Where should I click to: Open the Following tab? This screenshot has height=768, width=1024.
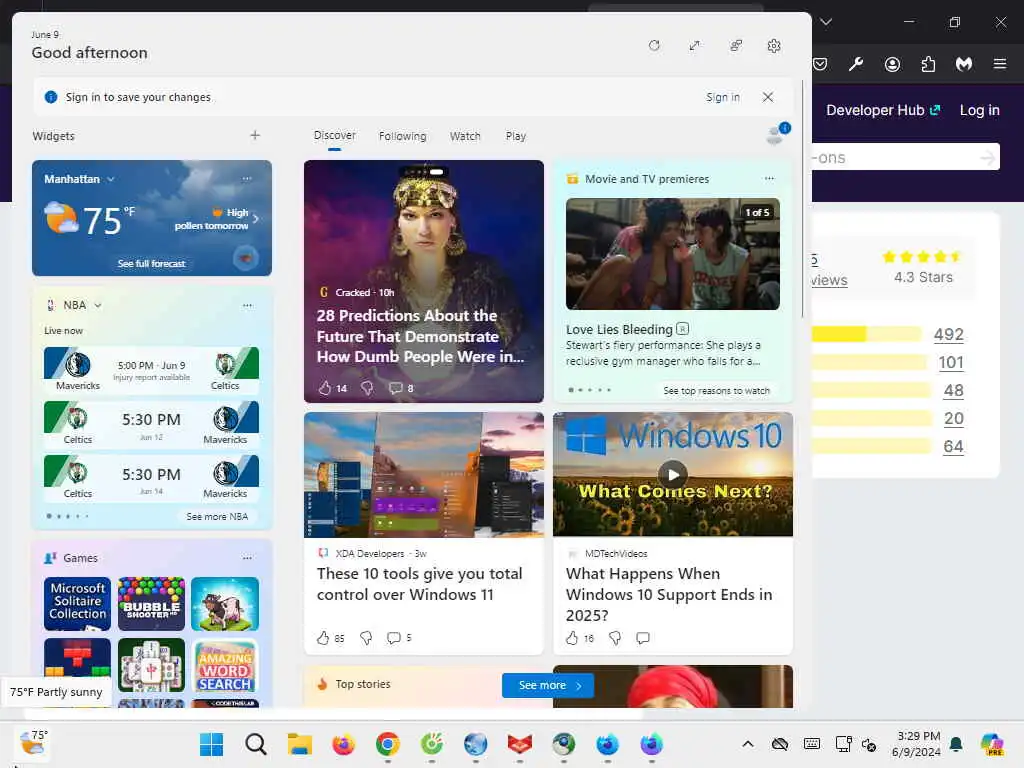click(x=402, y=136)
